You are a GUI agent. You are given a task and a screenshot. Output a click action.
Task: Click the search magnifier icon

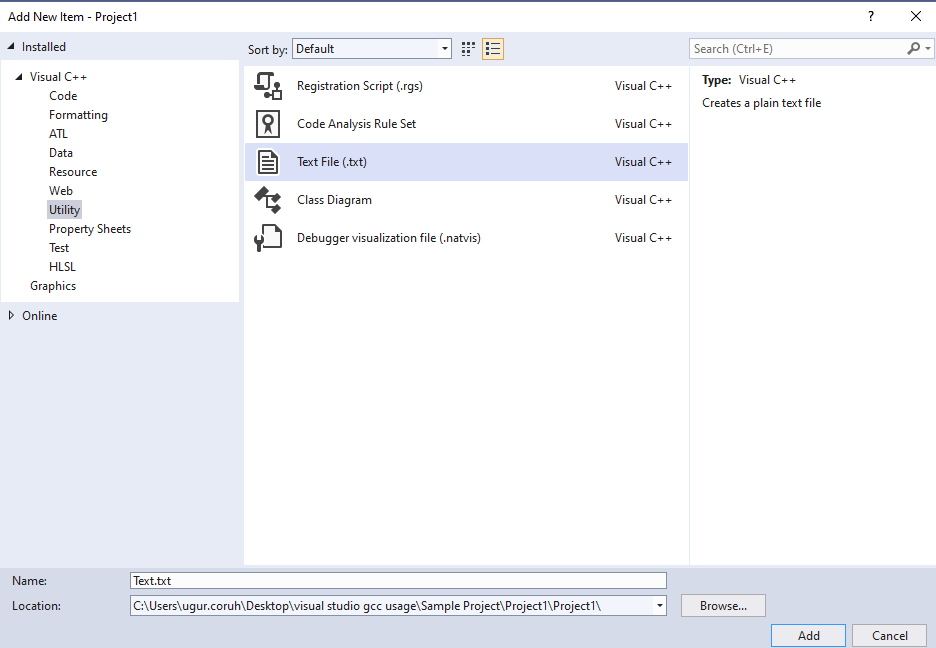tap(913, 48)
